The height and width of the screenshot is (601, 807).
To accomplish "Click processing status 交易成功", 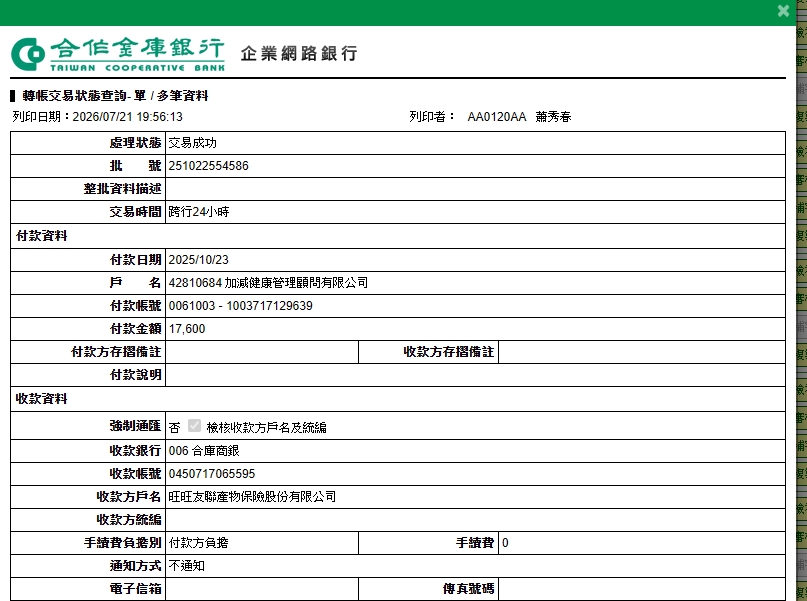I will pyautogui.click(x=192, y=143).
